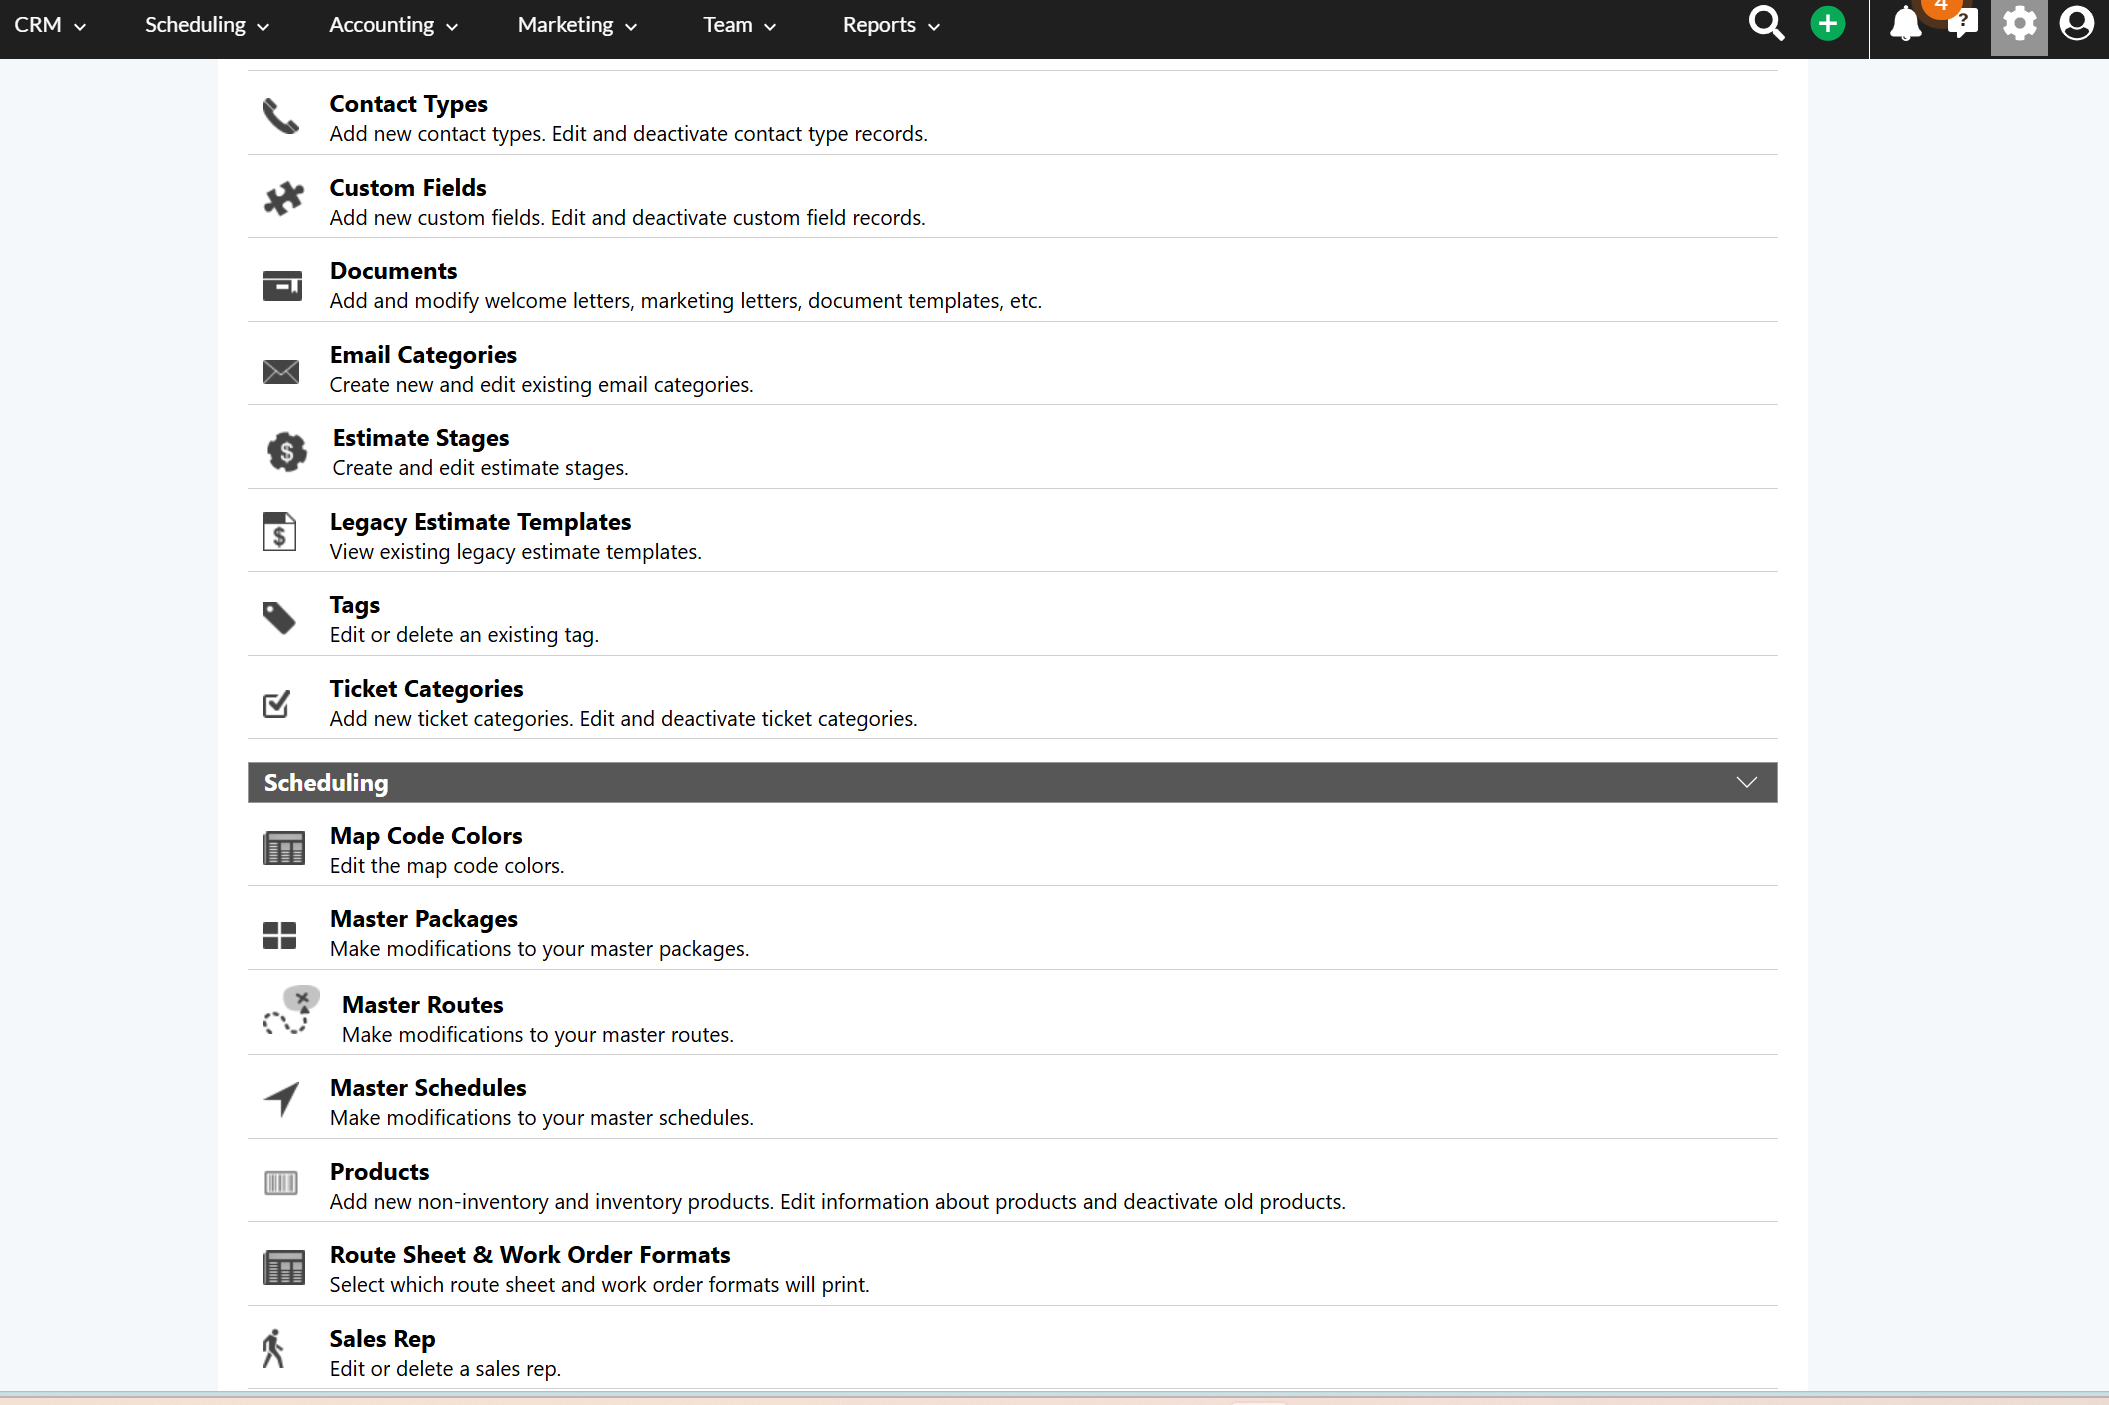Click the Documents archive box icon
The image size is (2109, 1405).
coord(282,285)
